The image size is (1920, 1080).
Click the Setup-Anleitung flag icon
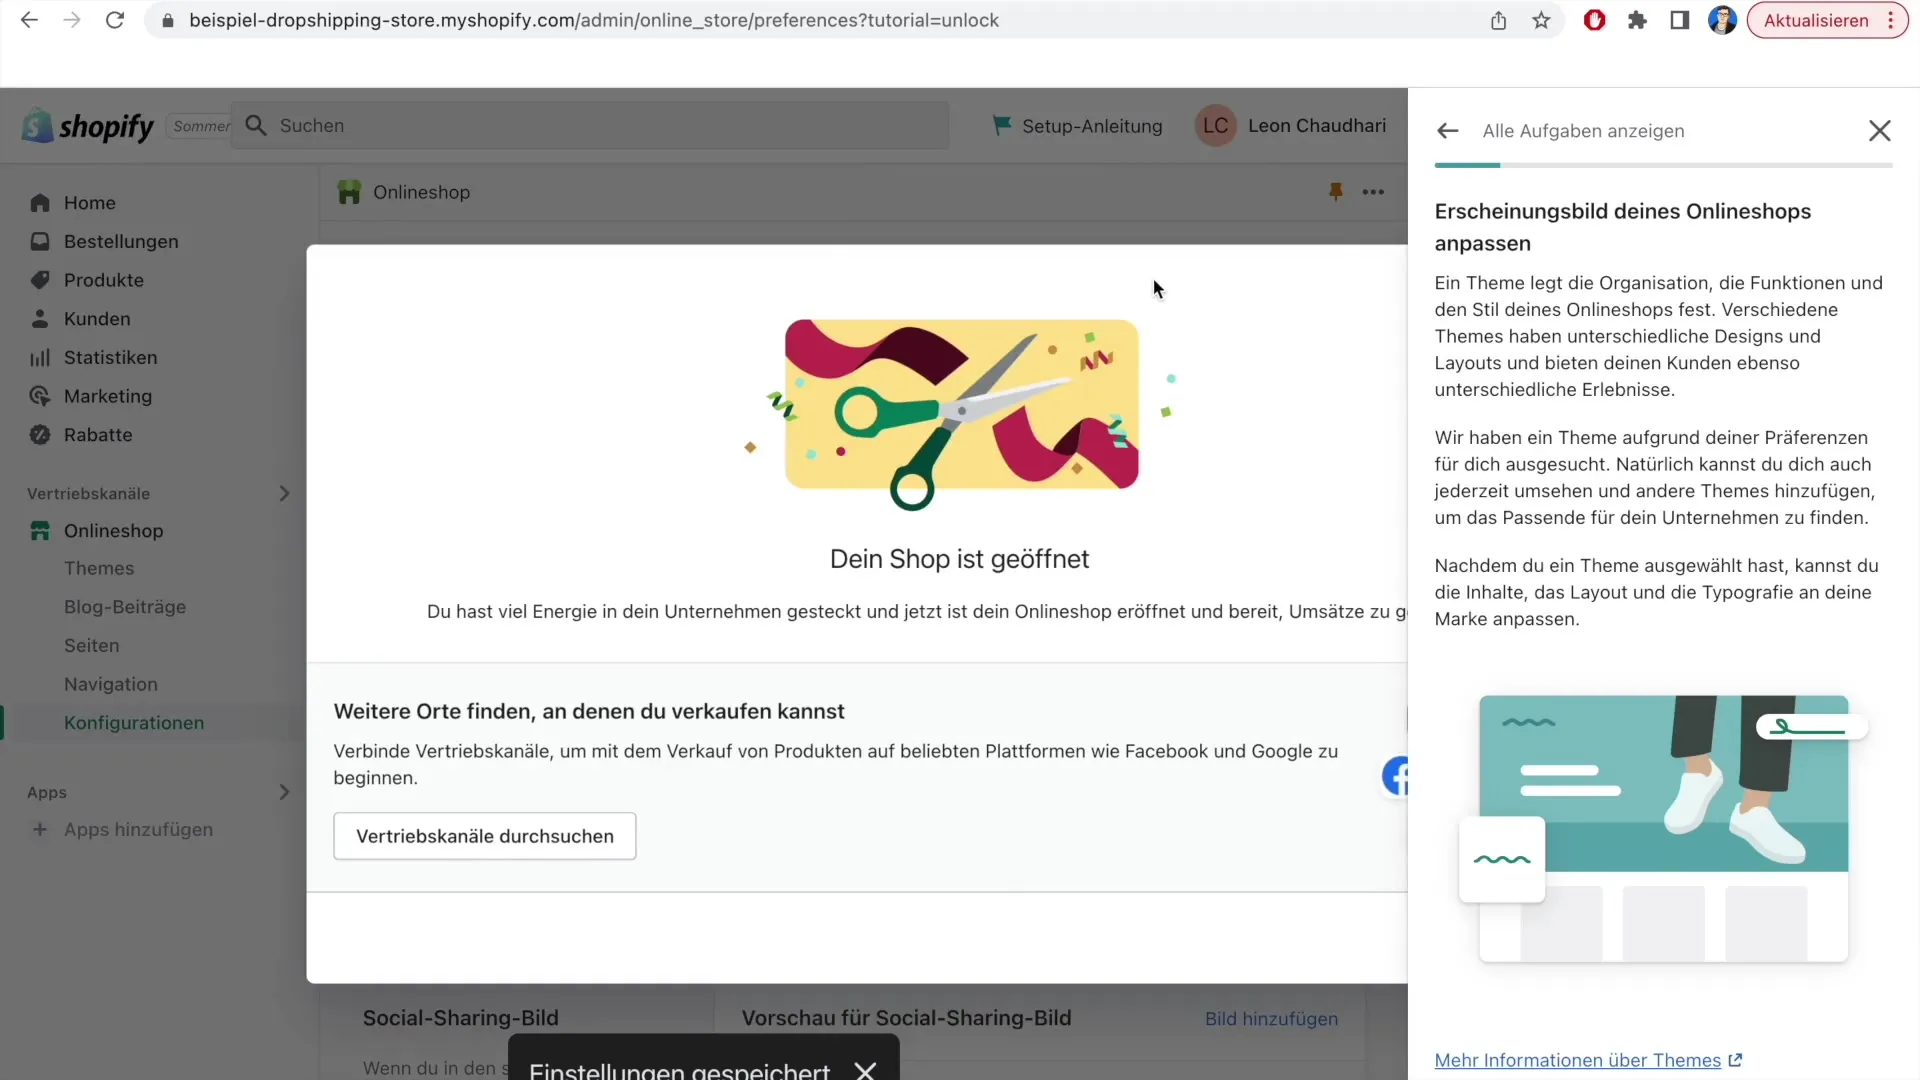pyautogui.click(x=1004, y=124)
